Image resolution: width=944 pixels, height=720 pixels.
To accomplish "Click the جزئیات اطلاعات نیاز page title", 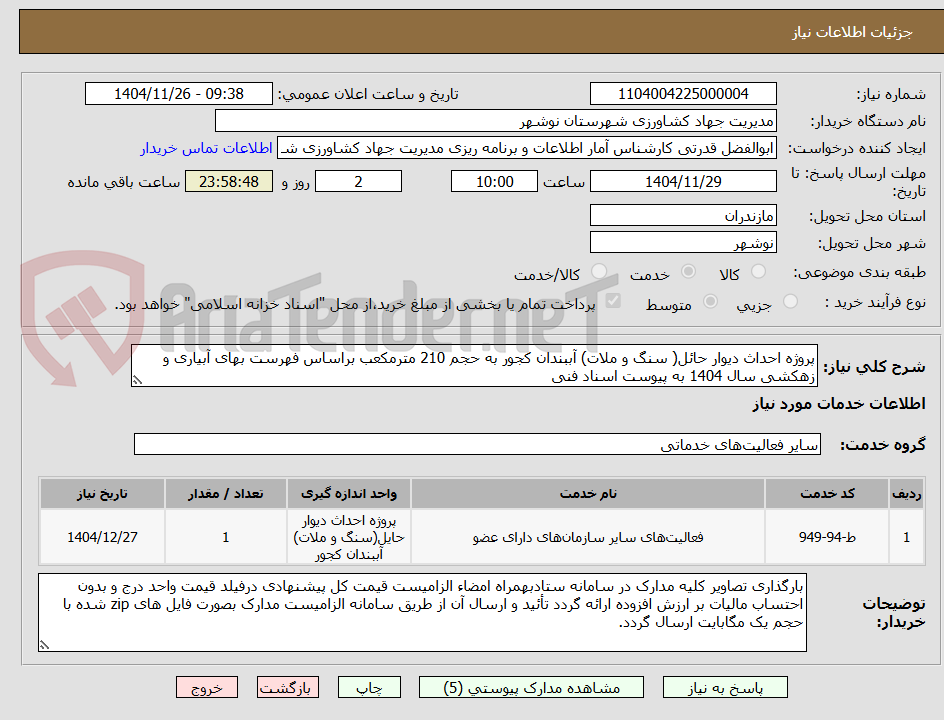I will pos(852,32).
